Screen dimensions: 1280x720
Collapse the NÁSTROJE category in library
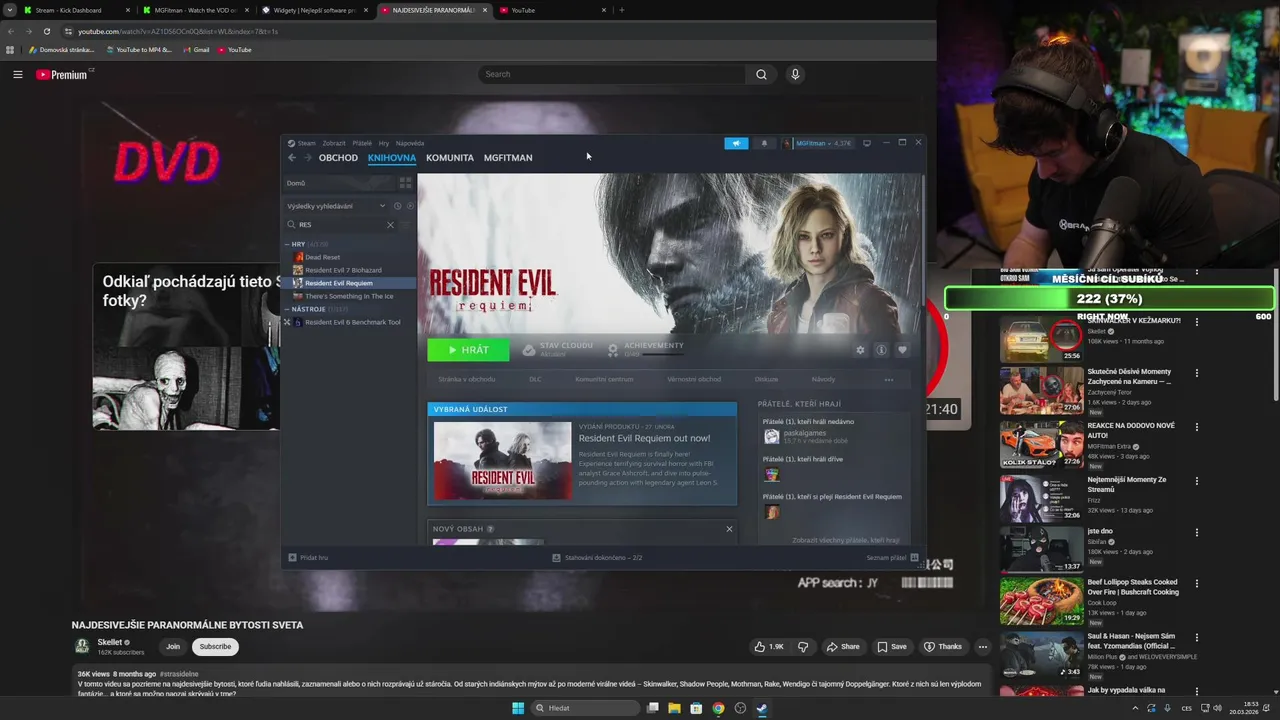pos(288,309)
